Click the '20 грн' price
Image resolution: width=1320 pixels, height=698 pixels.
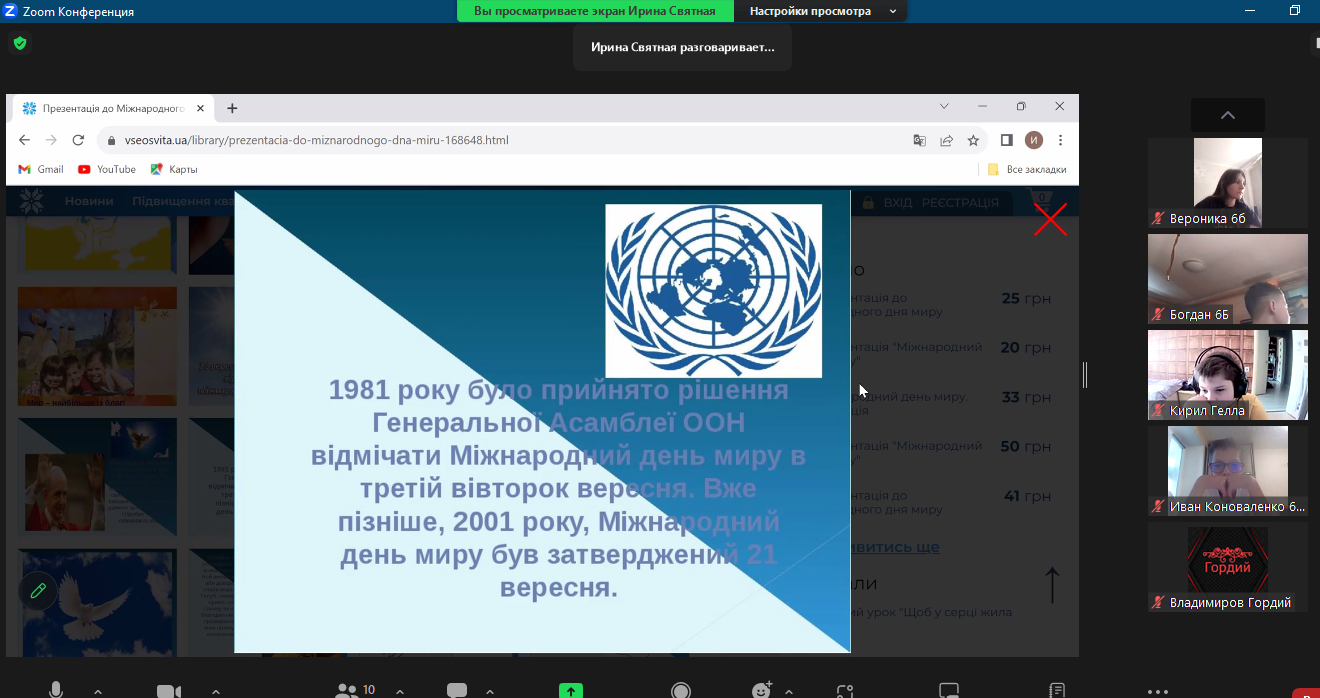[x=1026, y=347]
